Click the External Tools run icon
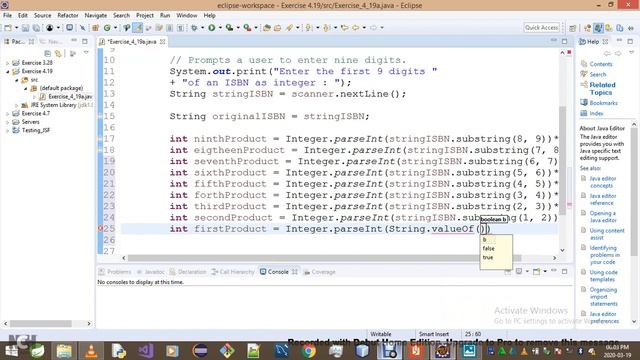Image resolution: width=640 pixels, height=360 pixels. [247, 28]
